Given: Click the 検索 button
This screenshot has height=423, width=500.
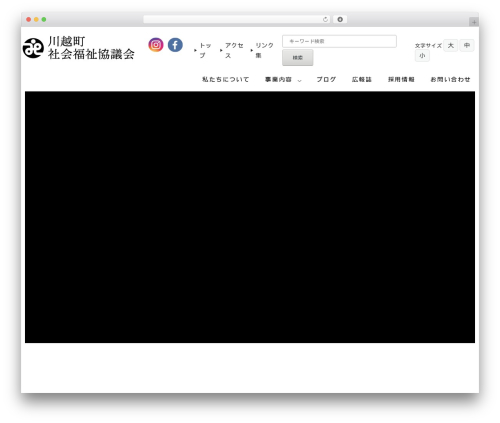Looking at the screenshot, I should coord(298,58).
